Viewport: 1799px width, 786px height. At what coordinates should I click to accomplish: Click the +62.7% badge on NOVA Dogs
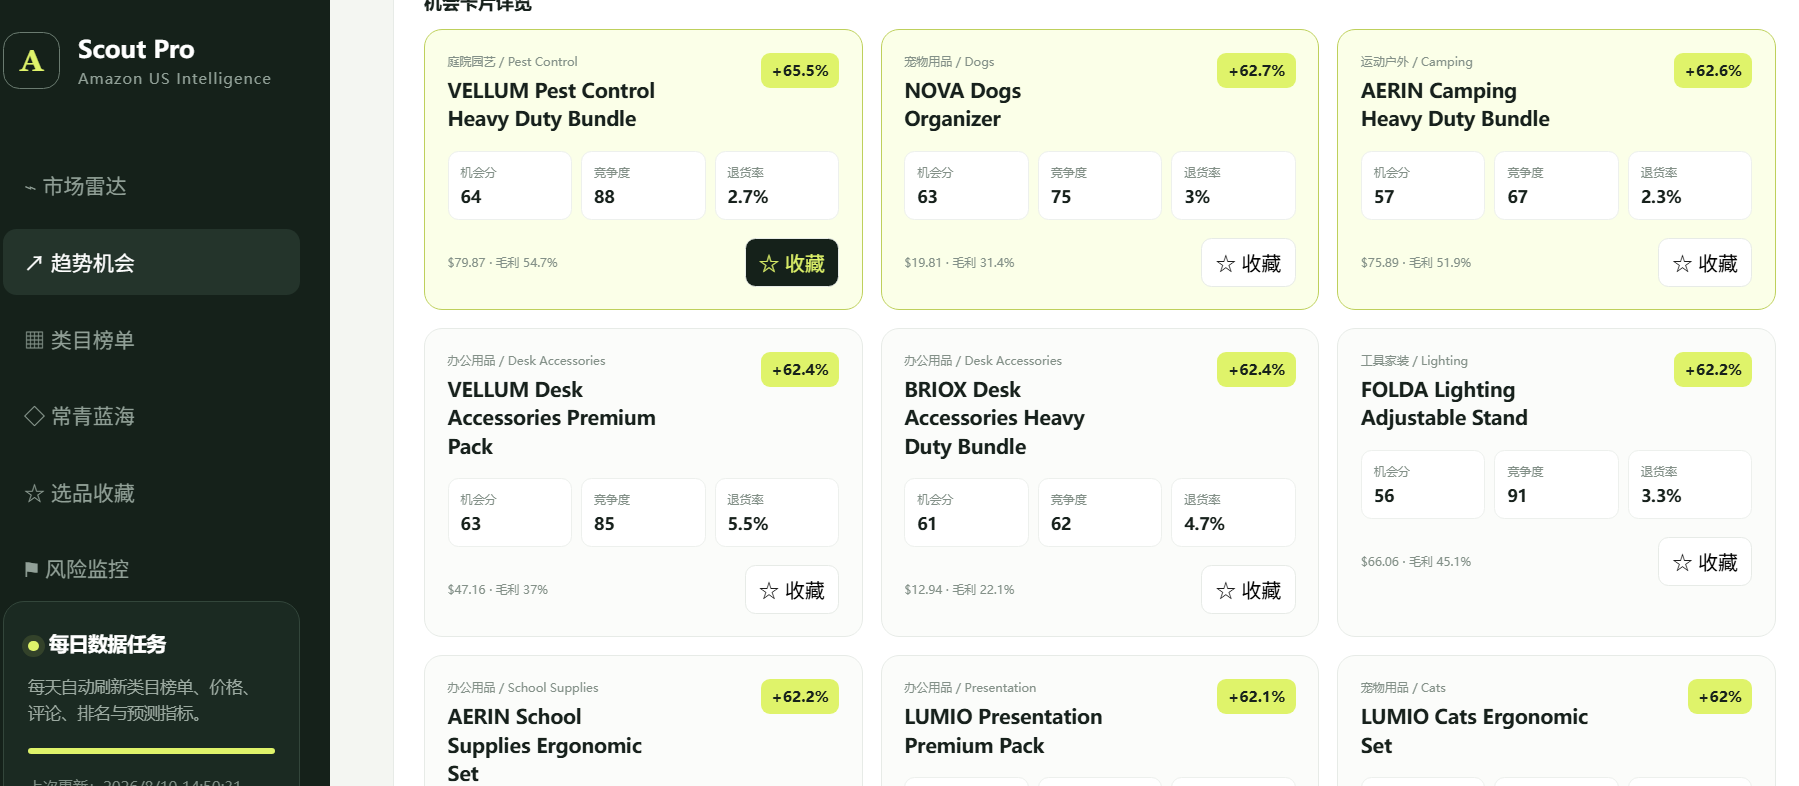pyautogui.click(x=1256, y=71)
